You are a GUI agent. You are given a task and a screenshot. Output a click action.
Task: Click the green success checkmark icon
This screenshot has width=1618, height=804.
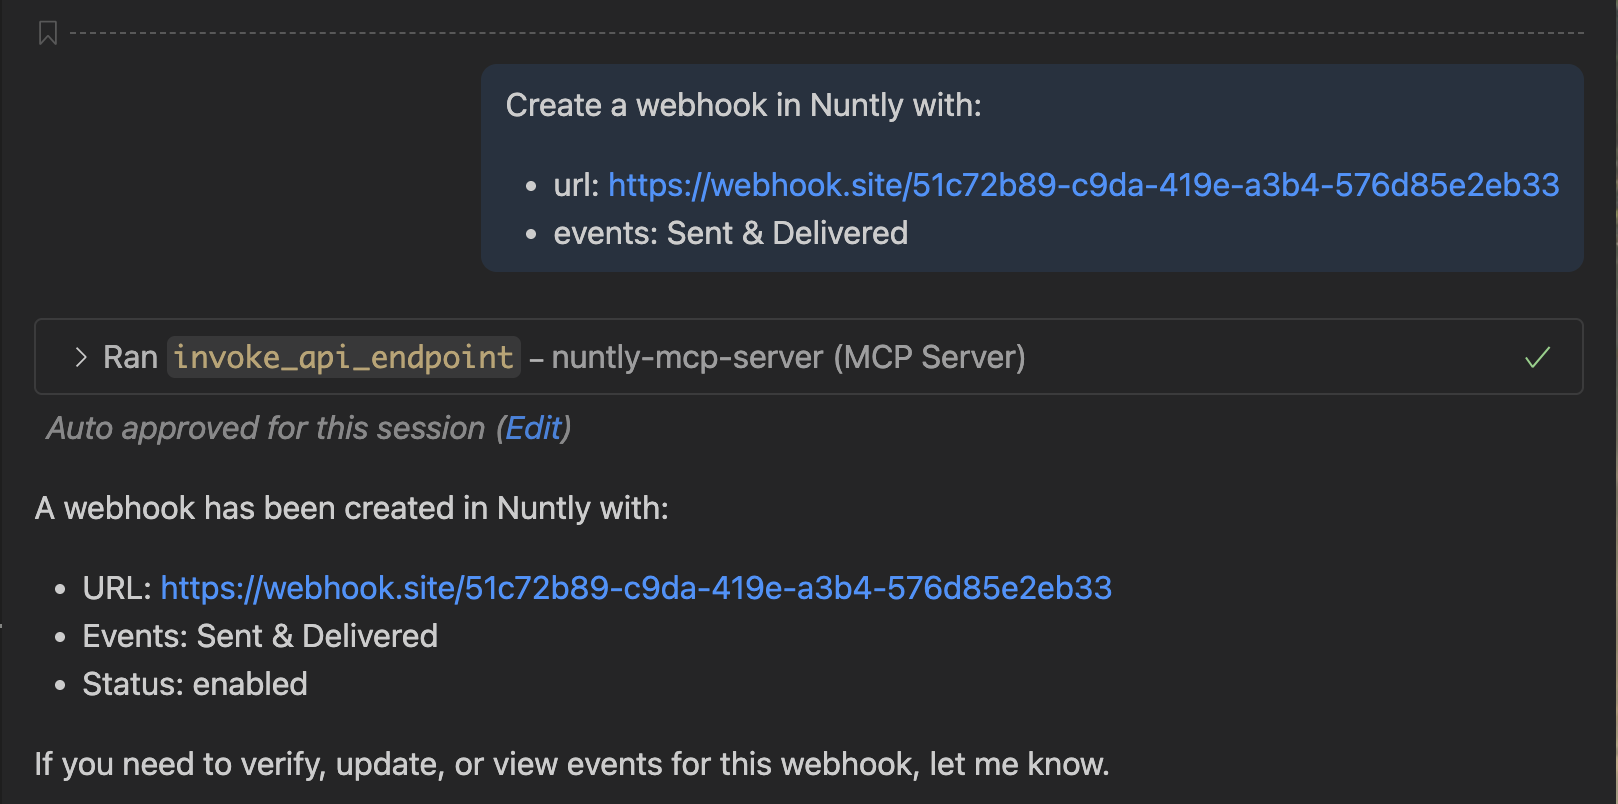1537,357
